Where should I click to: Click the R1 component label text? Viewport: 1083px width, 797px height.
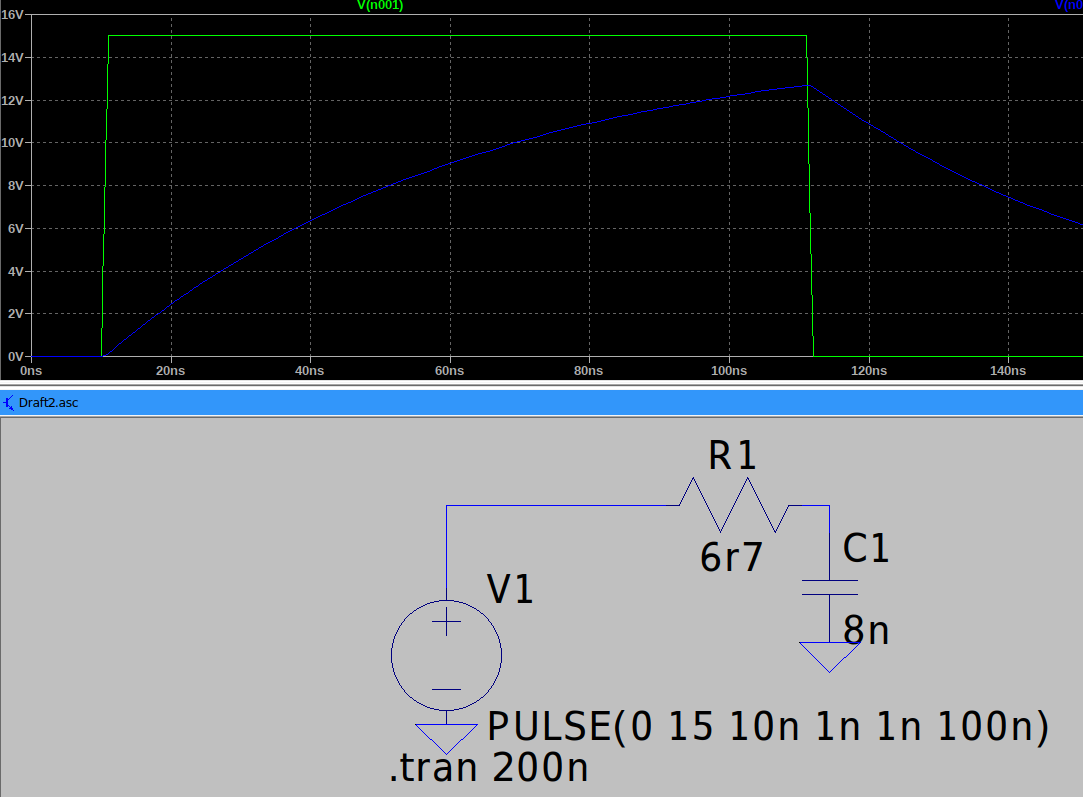click(730, 457)
